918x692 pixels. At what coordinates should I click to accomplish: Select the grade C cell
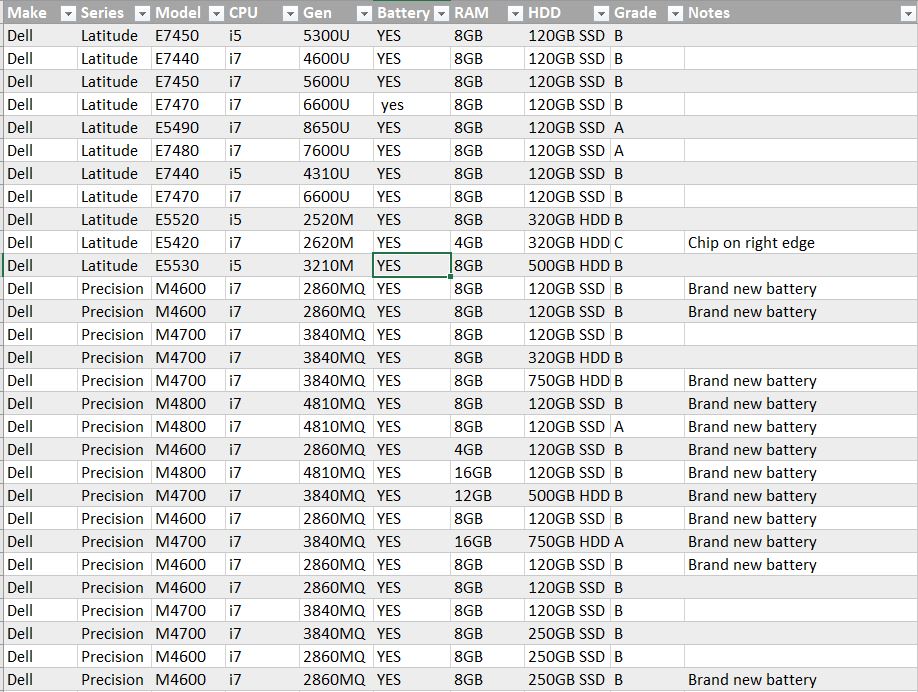(x=648, y=242)
